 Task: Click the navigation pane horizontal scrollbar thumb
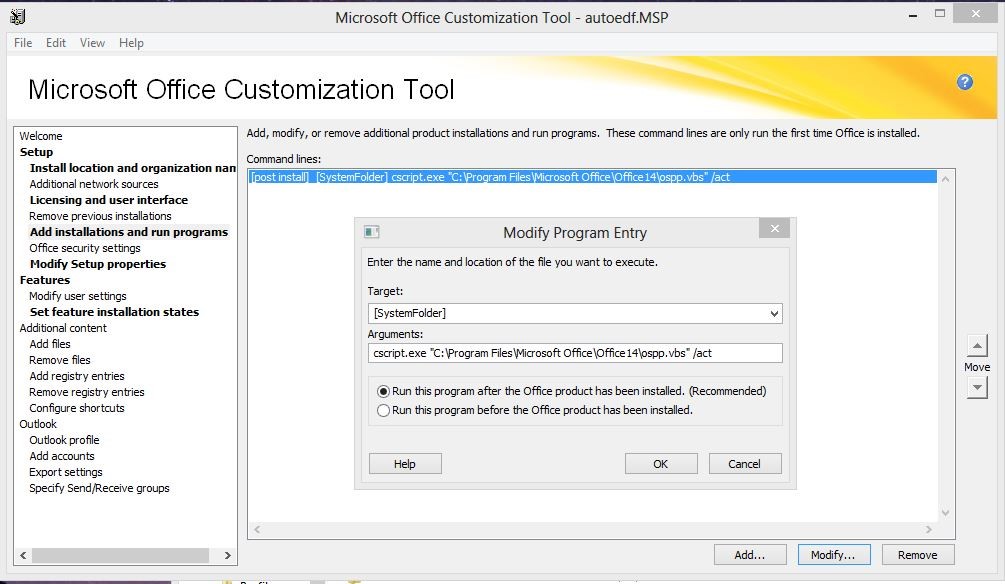point(120,555)
